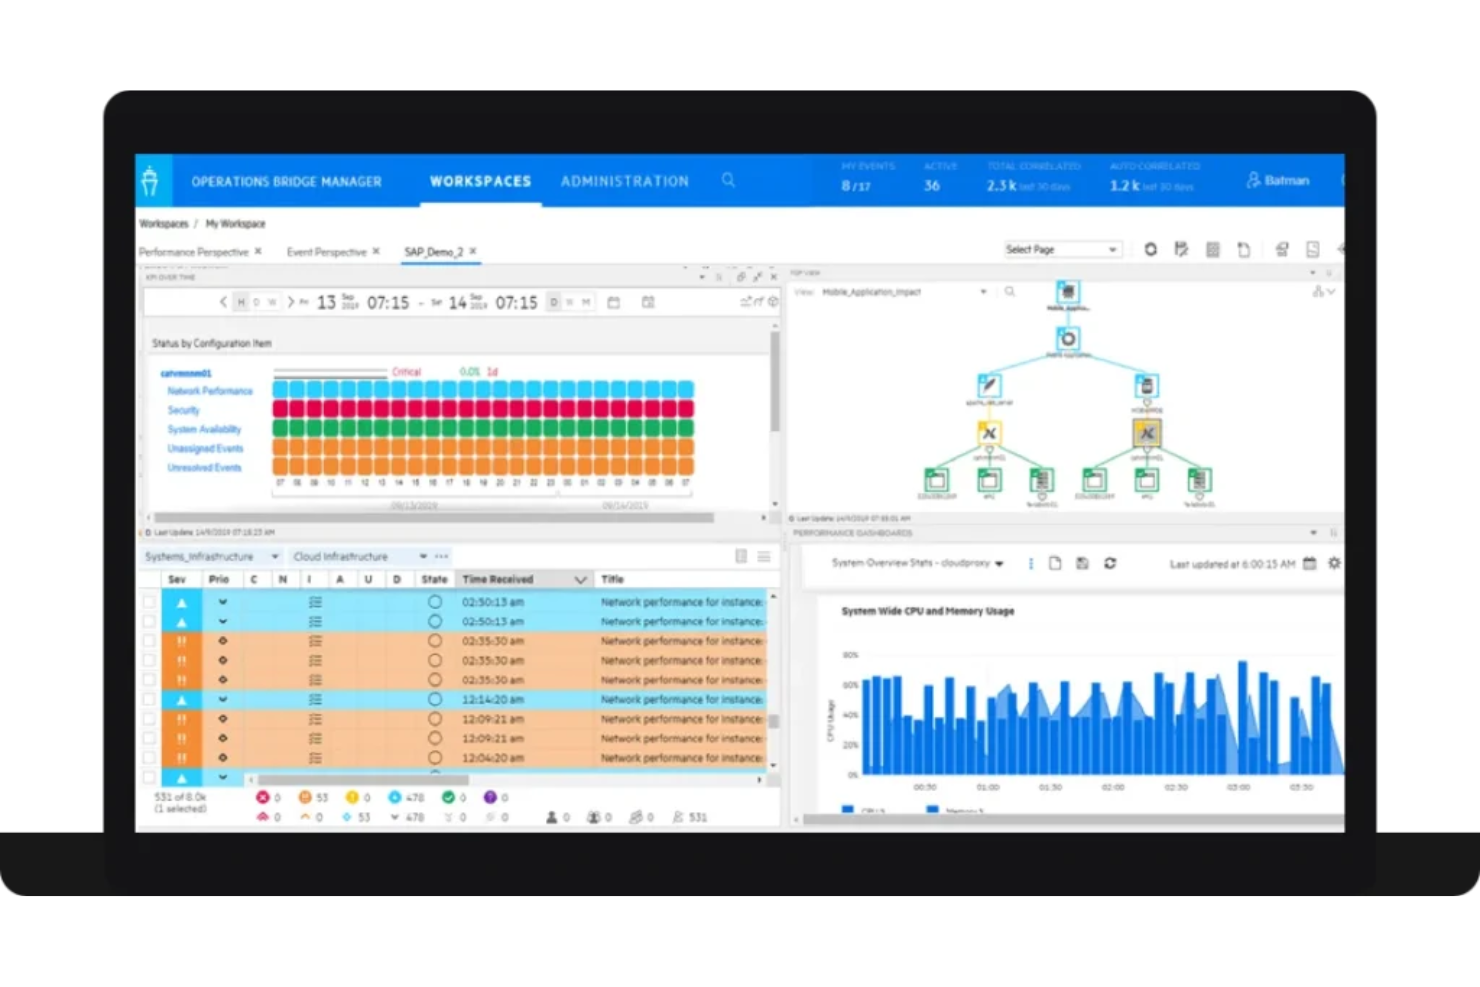This screenshot has width=1480, height=987.
Task: Click the save icon in Performance Dashboards
Action: click(x=1082, y=563)
